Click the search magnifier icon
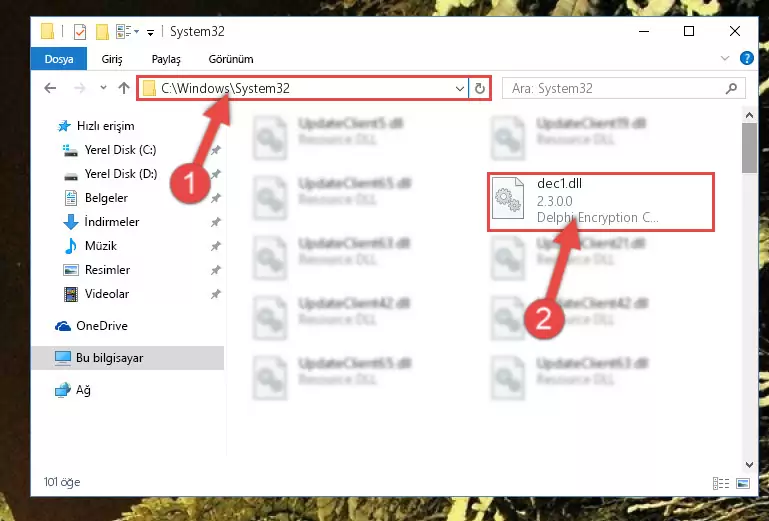Screen dimensions: 769x521 [x=731, y=88]
